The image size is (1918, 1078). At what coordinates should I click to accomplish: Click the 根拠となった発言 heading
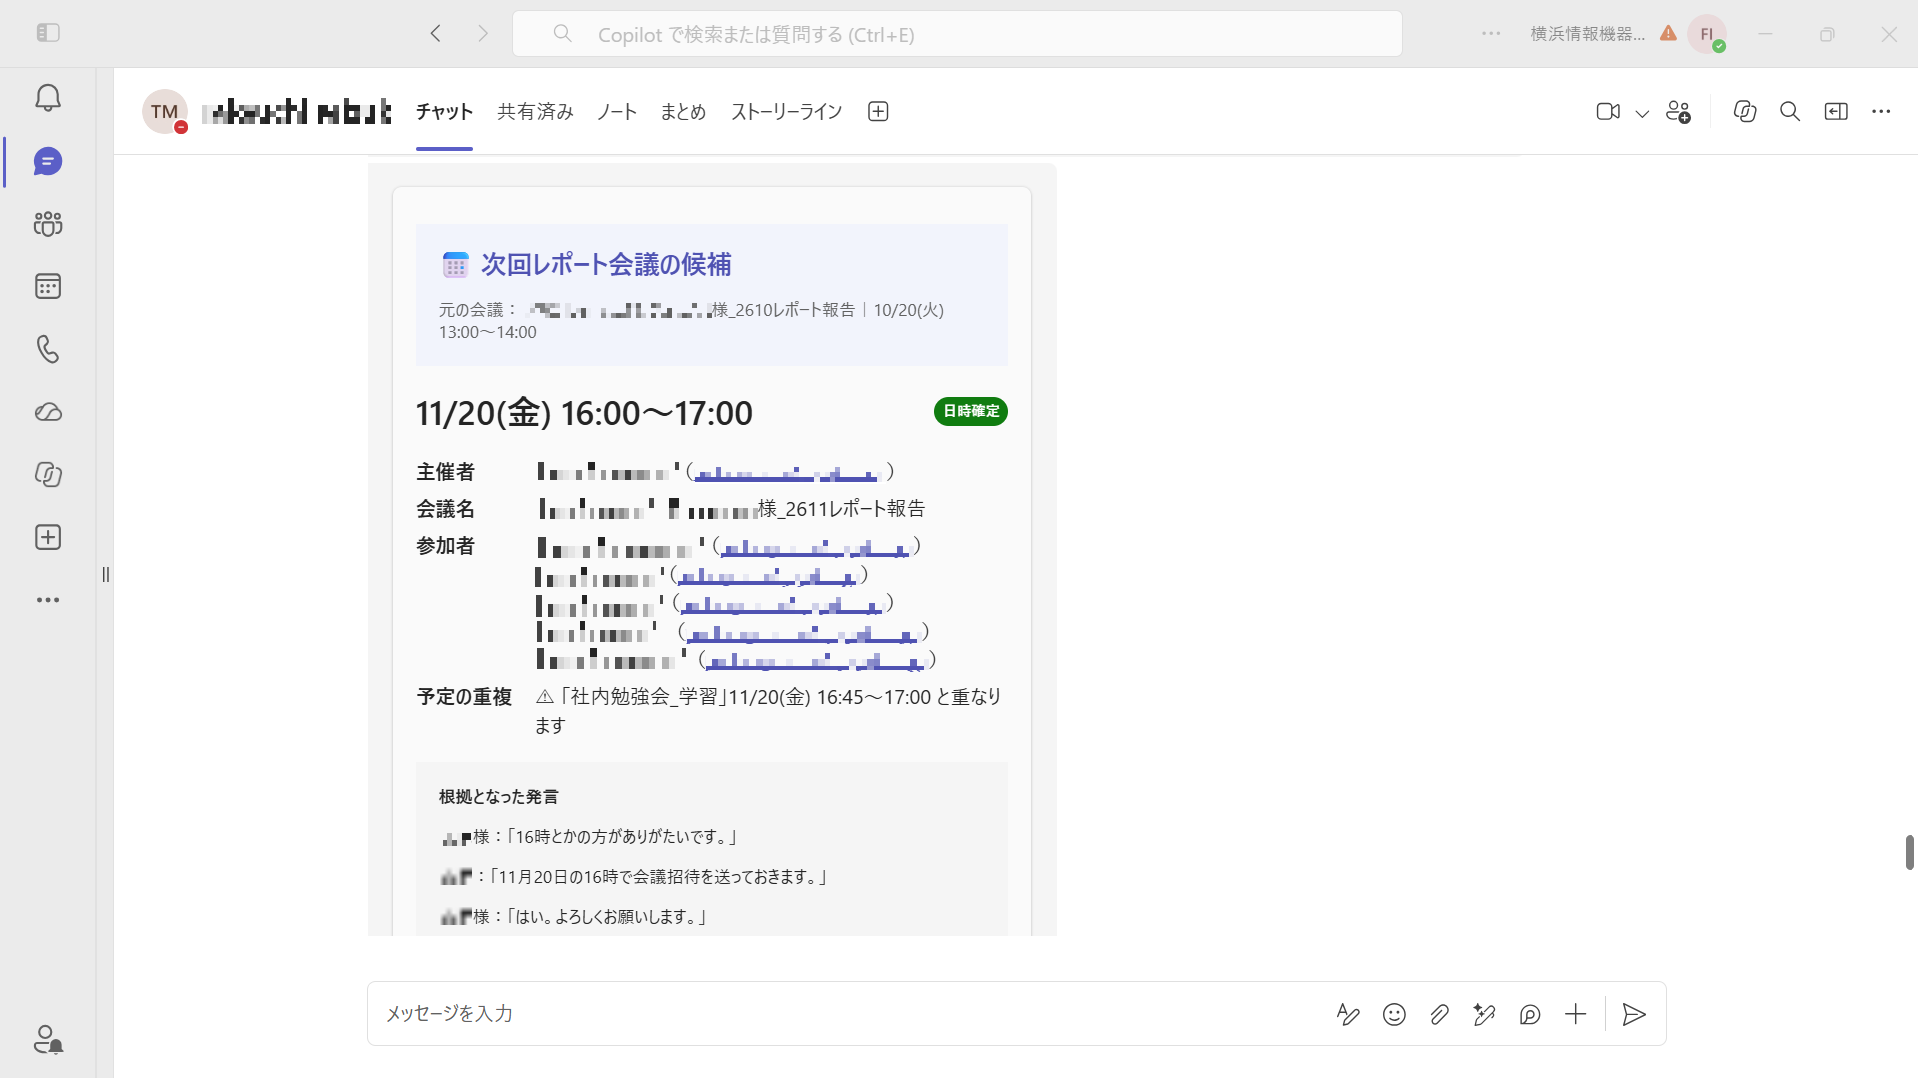[498, 797]
